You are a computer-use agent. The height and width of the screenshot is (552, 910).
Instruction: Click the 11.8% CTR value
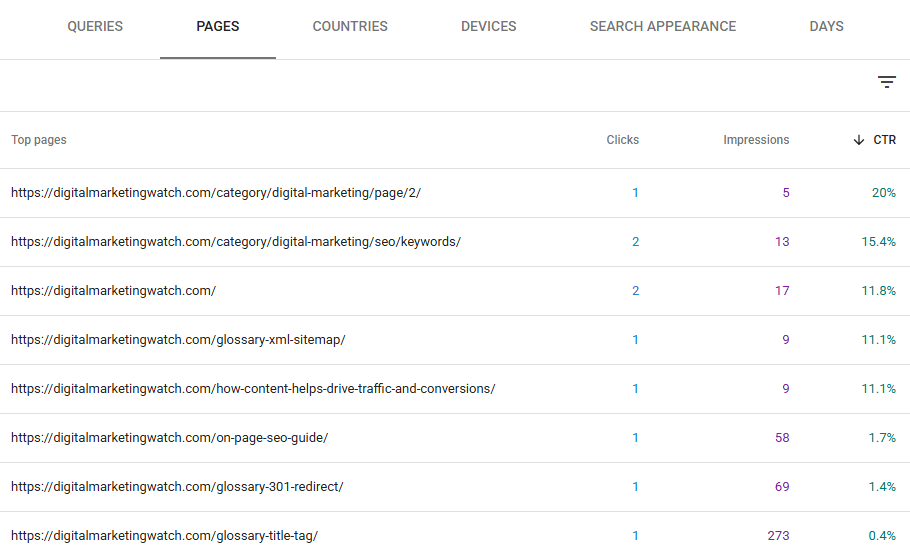879,291
